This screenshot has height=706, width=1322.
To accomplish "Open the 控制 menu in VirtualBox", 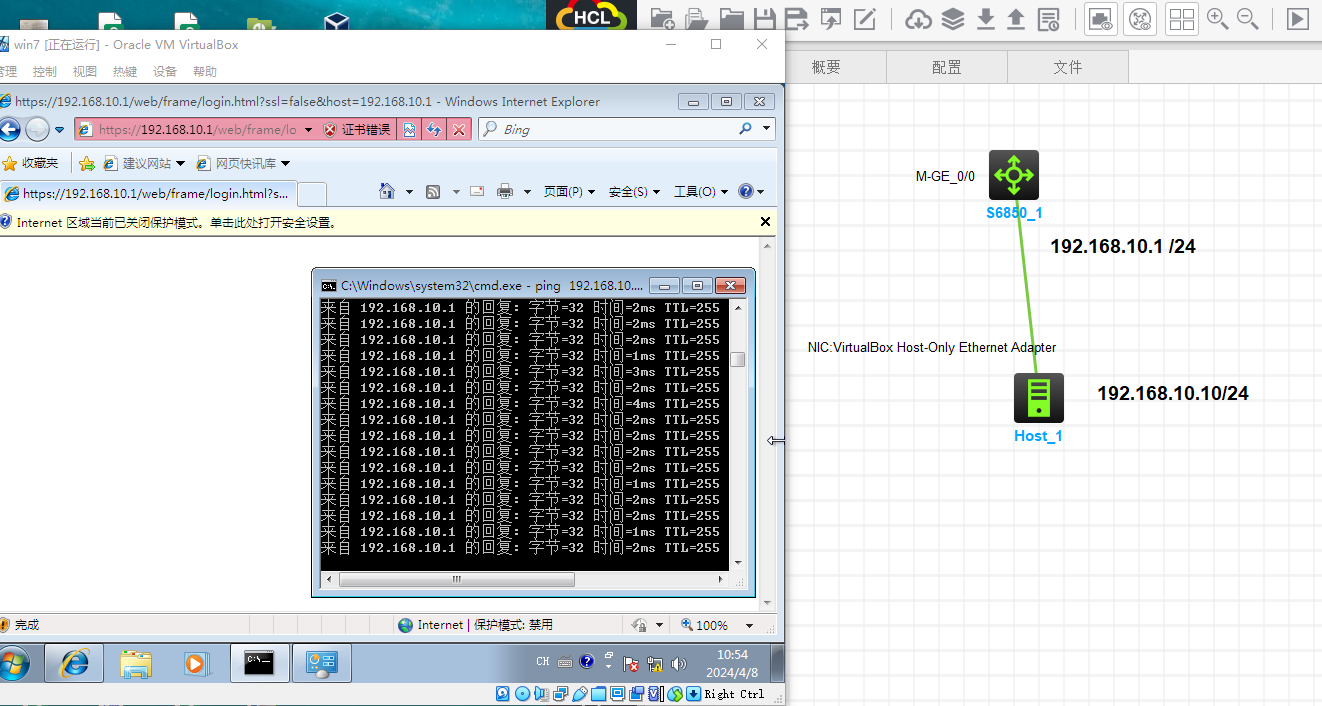I will pyautogui.click(x=44, y=72).
